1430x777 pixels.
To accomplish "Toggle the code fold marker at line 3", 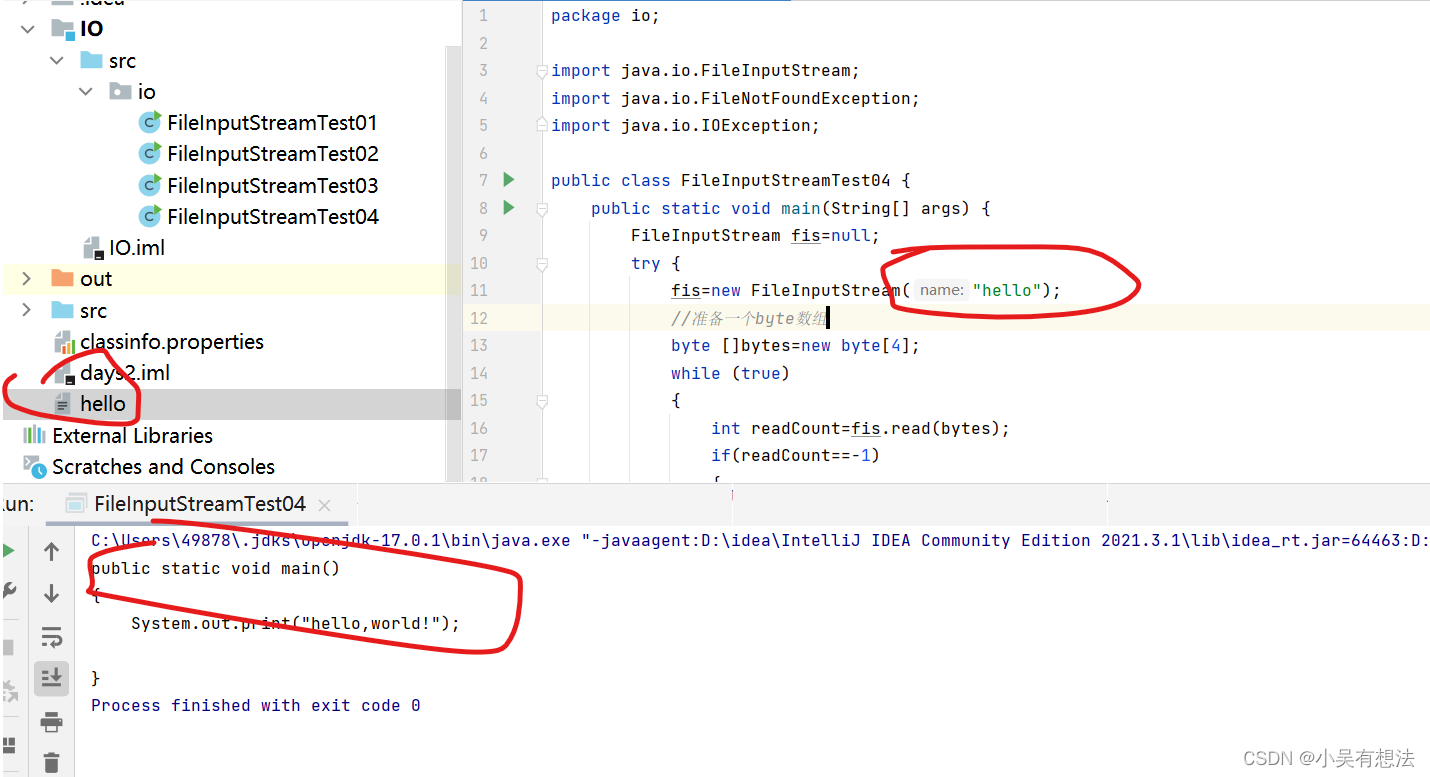I will pyautogui.click(x=541, y=70).
